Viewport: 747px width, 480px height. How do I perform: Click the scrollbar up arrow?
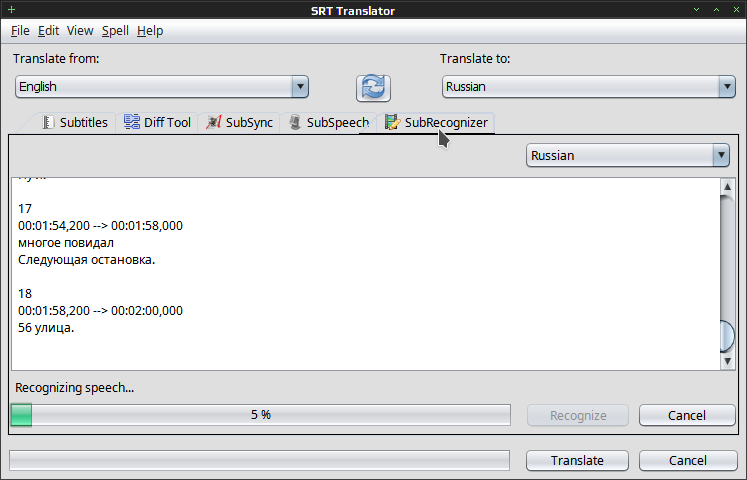727,186
